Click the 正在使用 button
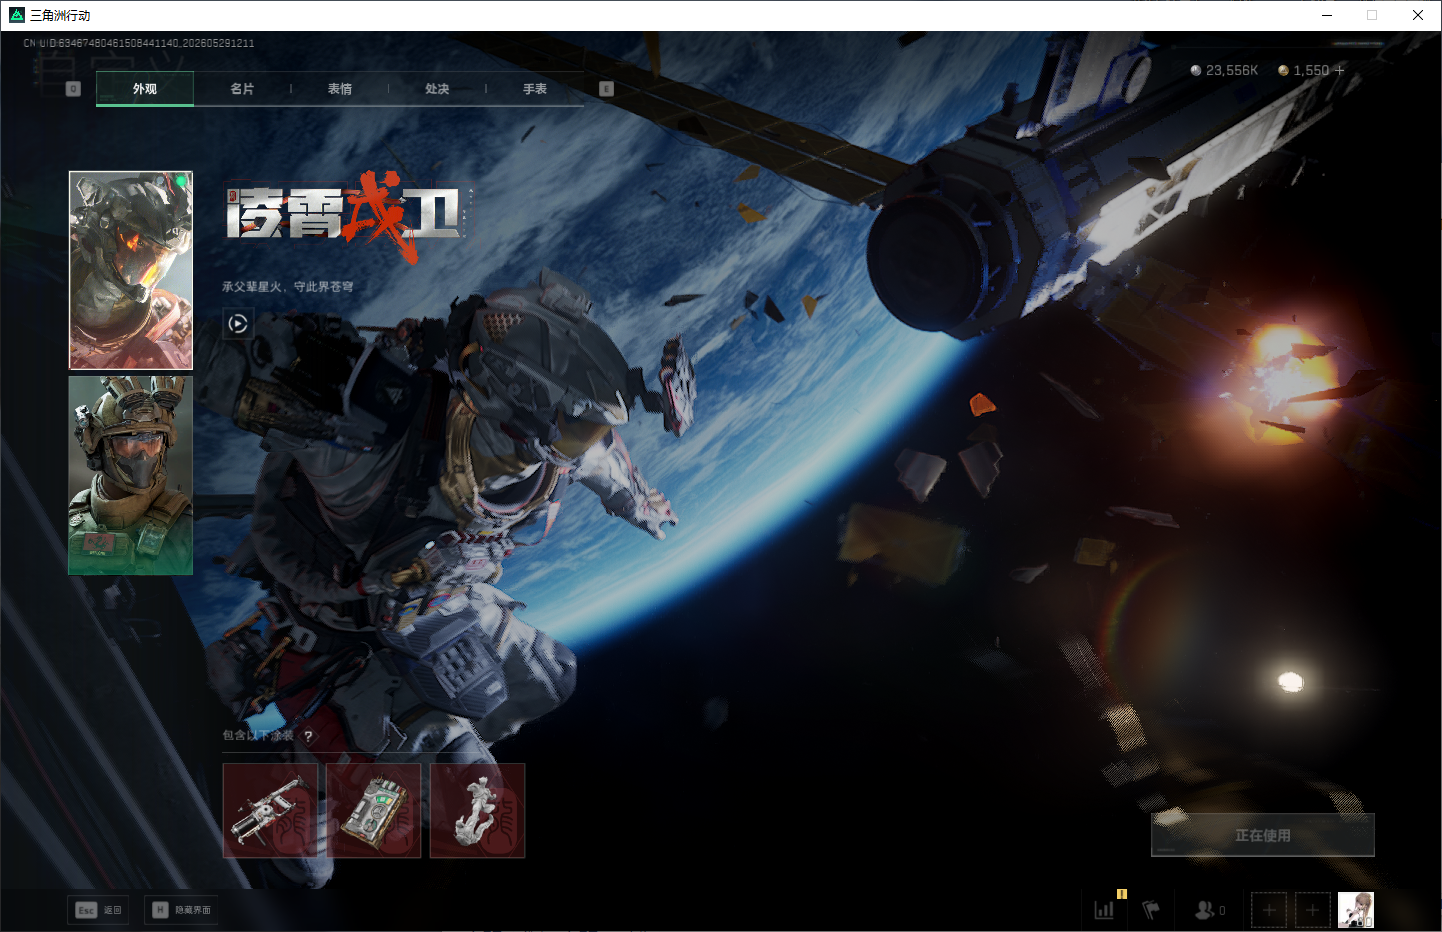The image size is (1442, 932). [1263, 835]
